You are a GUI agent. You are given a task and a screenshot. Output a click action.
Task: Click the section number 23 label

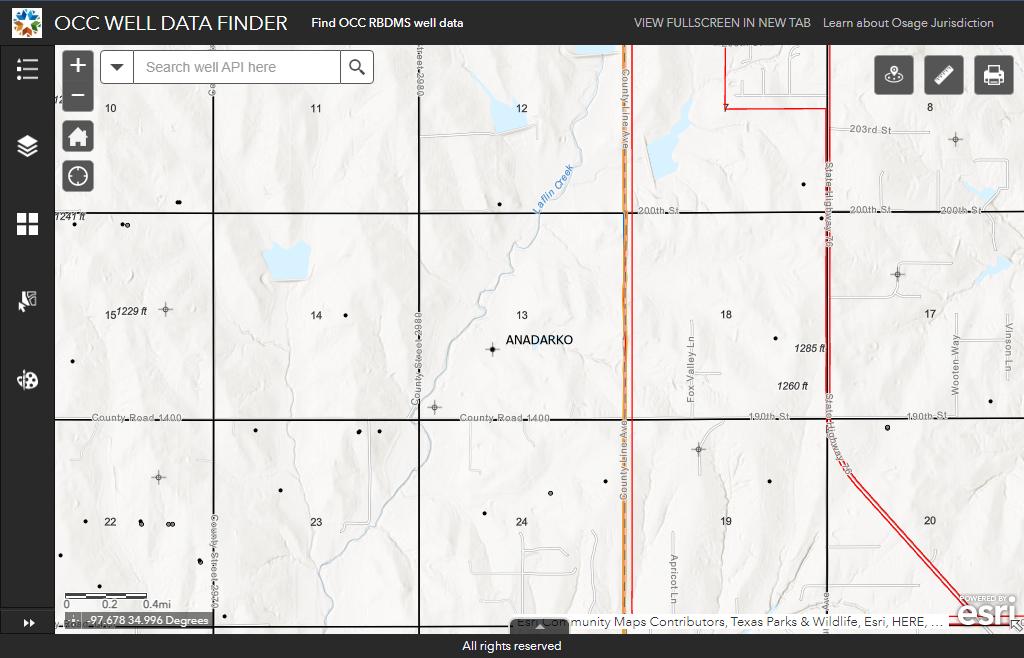[316, 522]
